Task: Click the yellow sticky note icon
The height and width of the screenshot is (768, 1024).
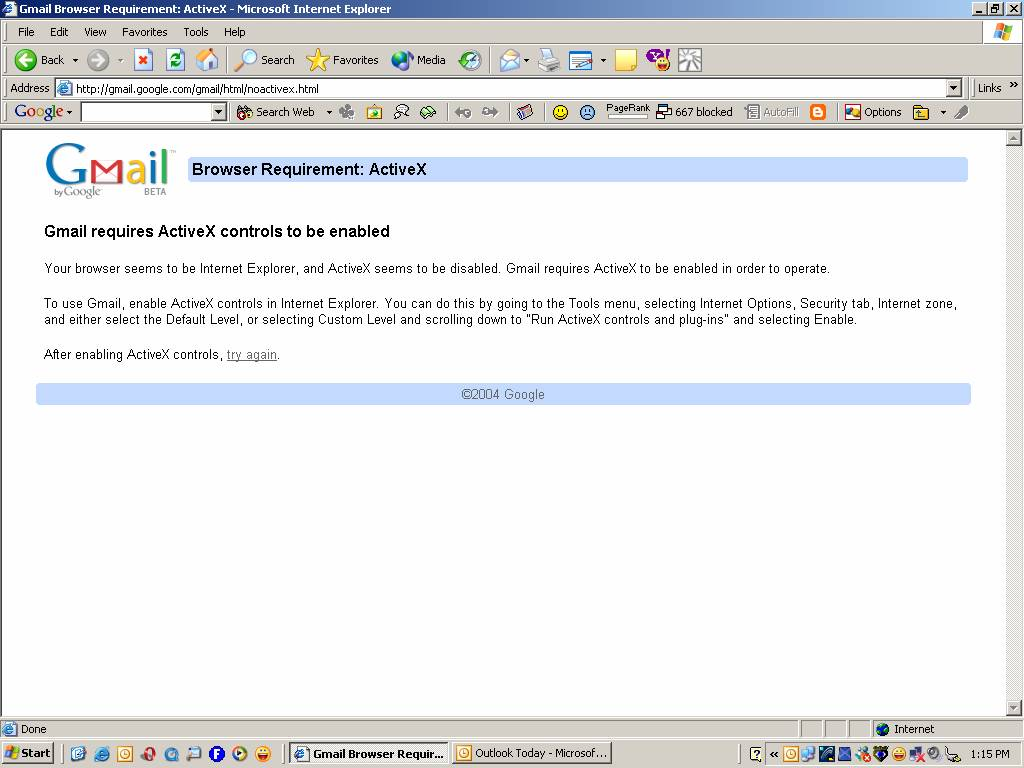Action: [x=626, y=60]
